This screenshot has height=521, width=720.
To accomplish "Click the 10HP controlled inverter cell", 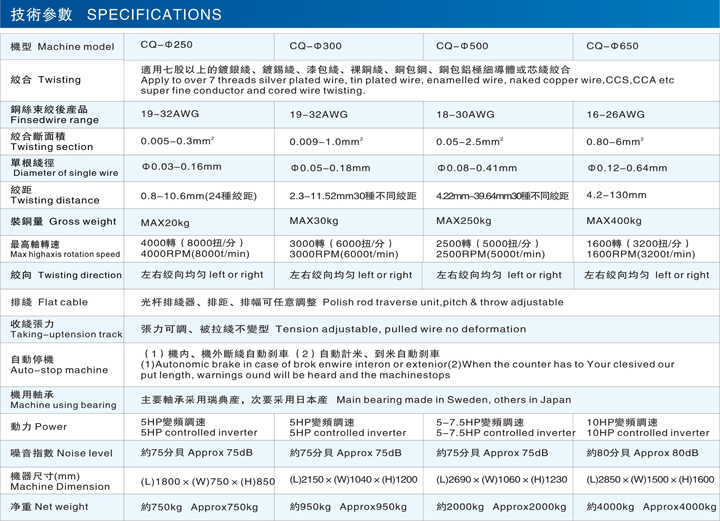I will 648,432.
